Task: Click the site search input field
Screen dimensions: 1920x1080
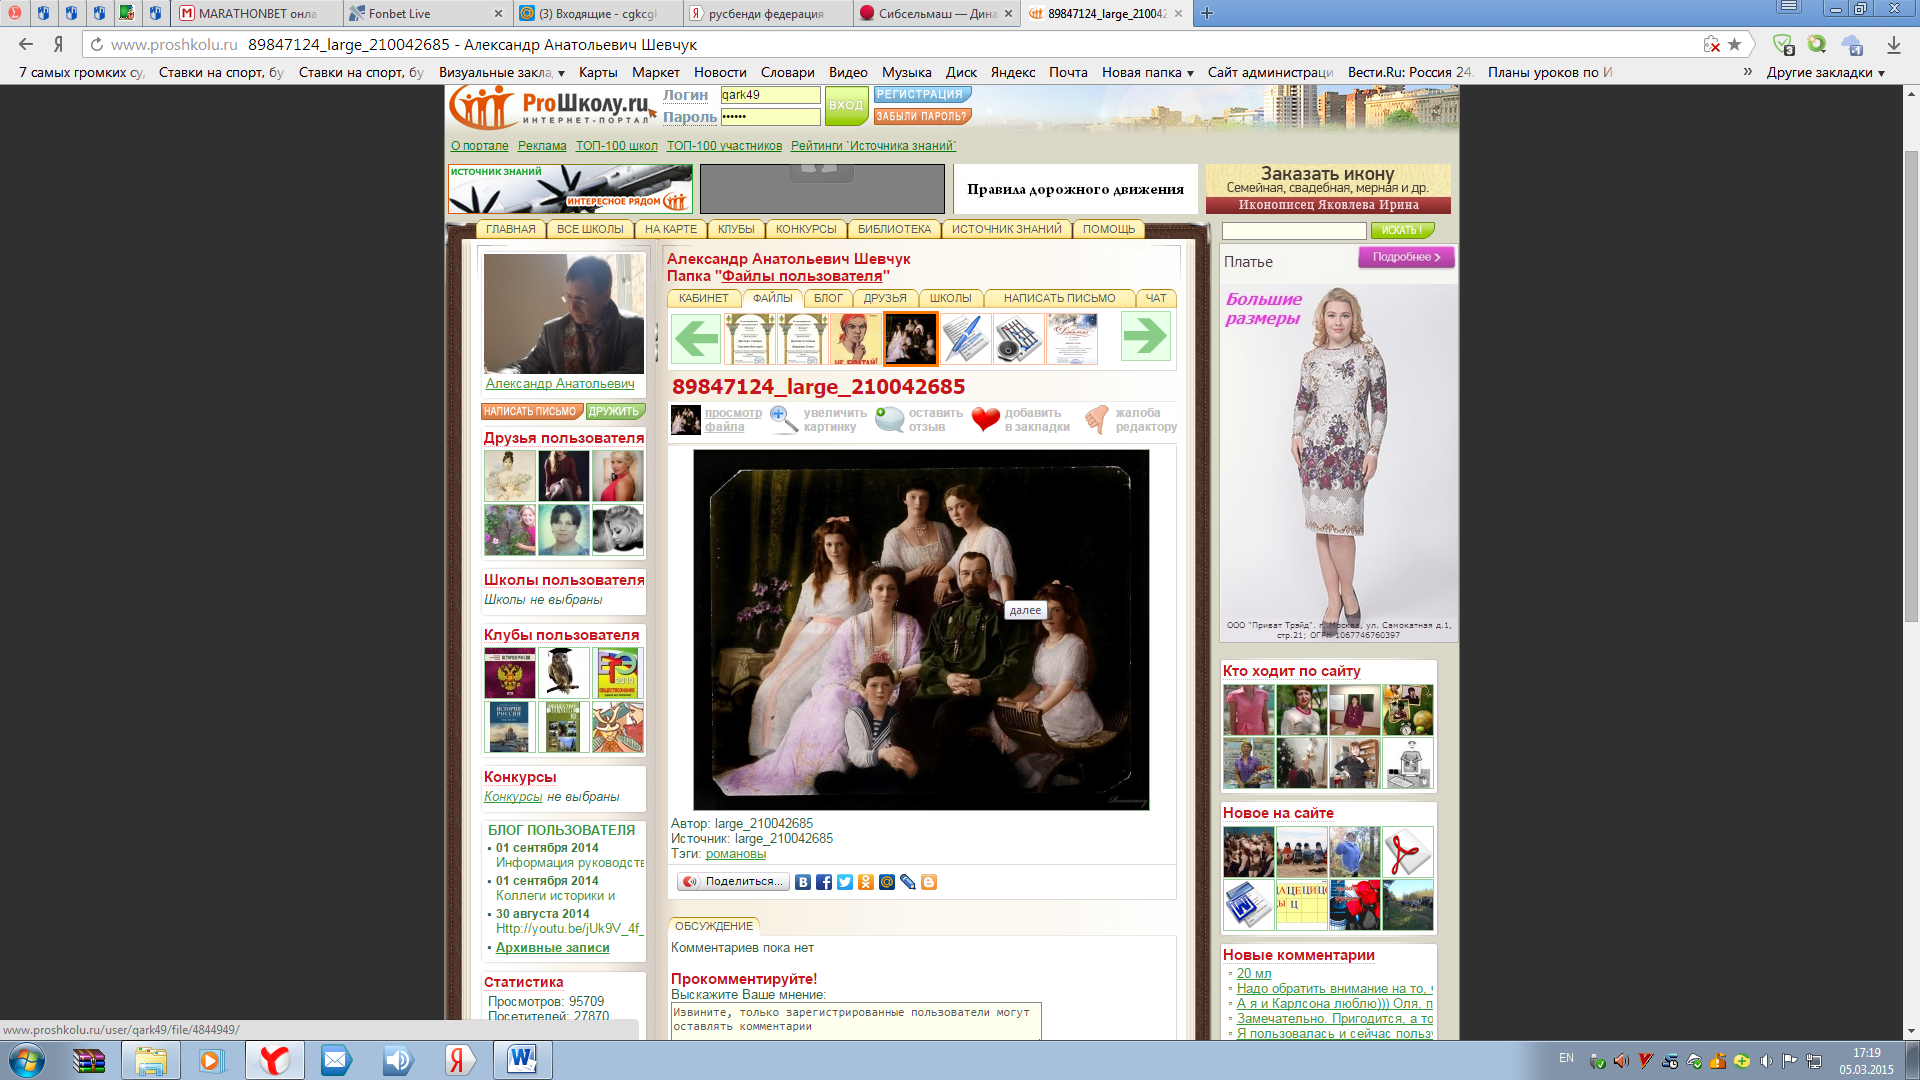Action: tap(1294, 231)
